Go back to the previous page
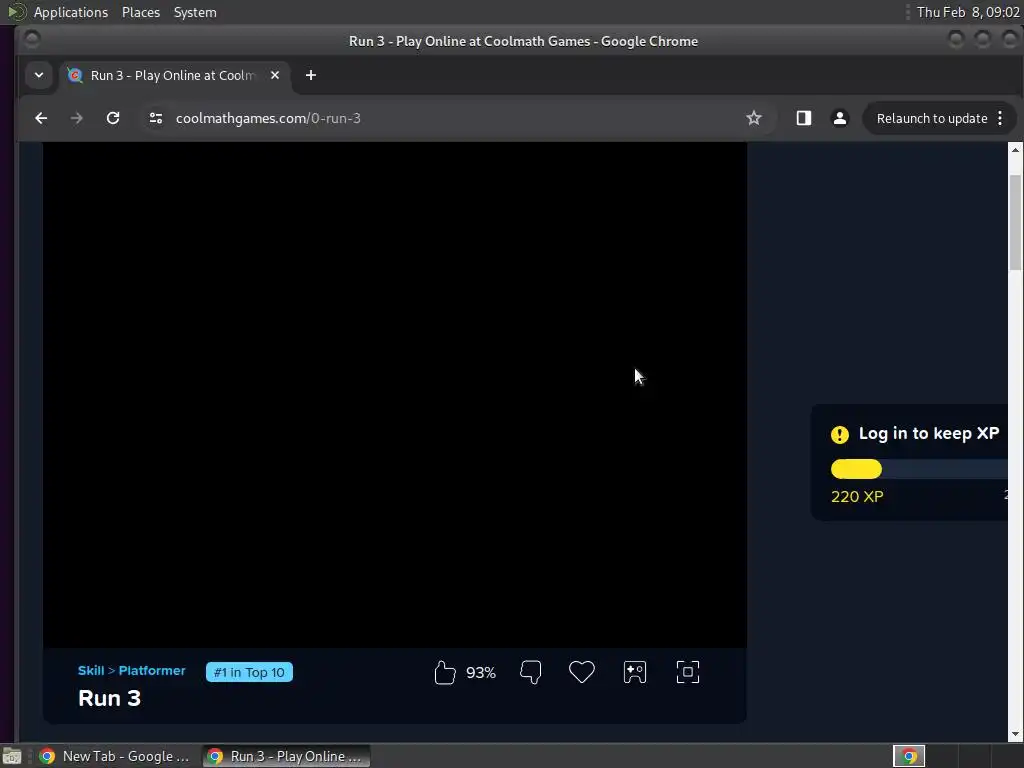The image size is (1024, 768). coord(41,118)
